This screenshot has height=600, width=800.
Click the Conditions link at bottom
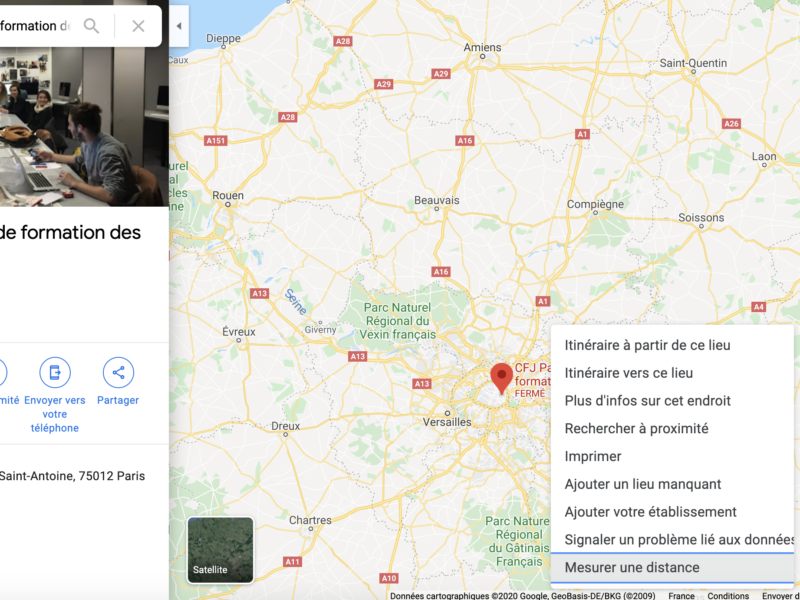[728, 595]
